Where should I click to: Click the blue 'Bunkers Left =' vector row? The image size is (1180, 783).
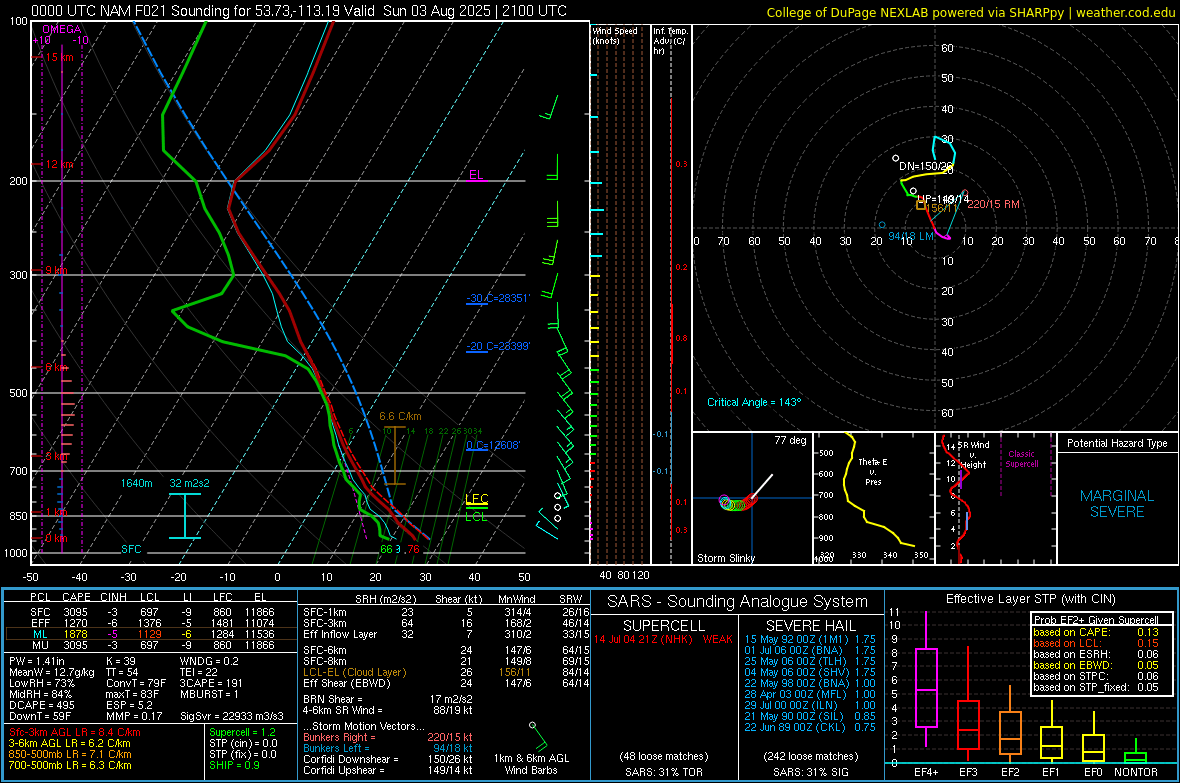[388, 748]
